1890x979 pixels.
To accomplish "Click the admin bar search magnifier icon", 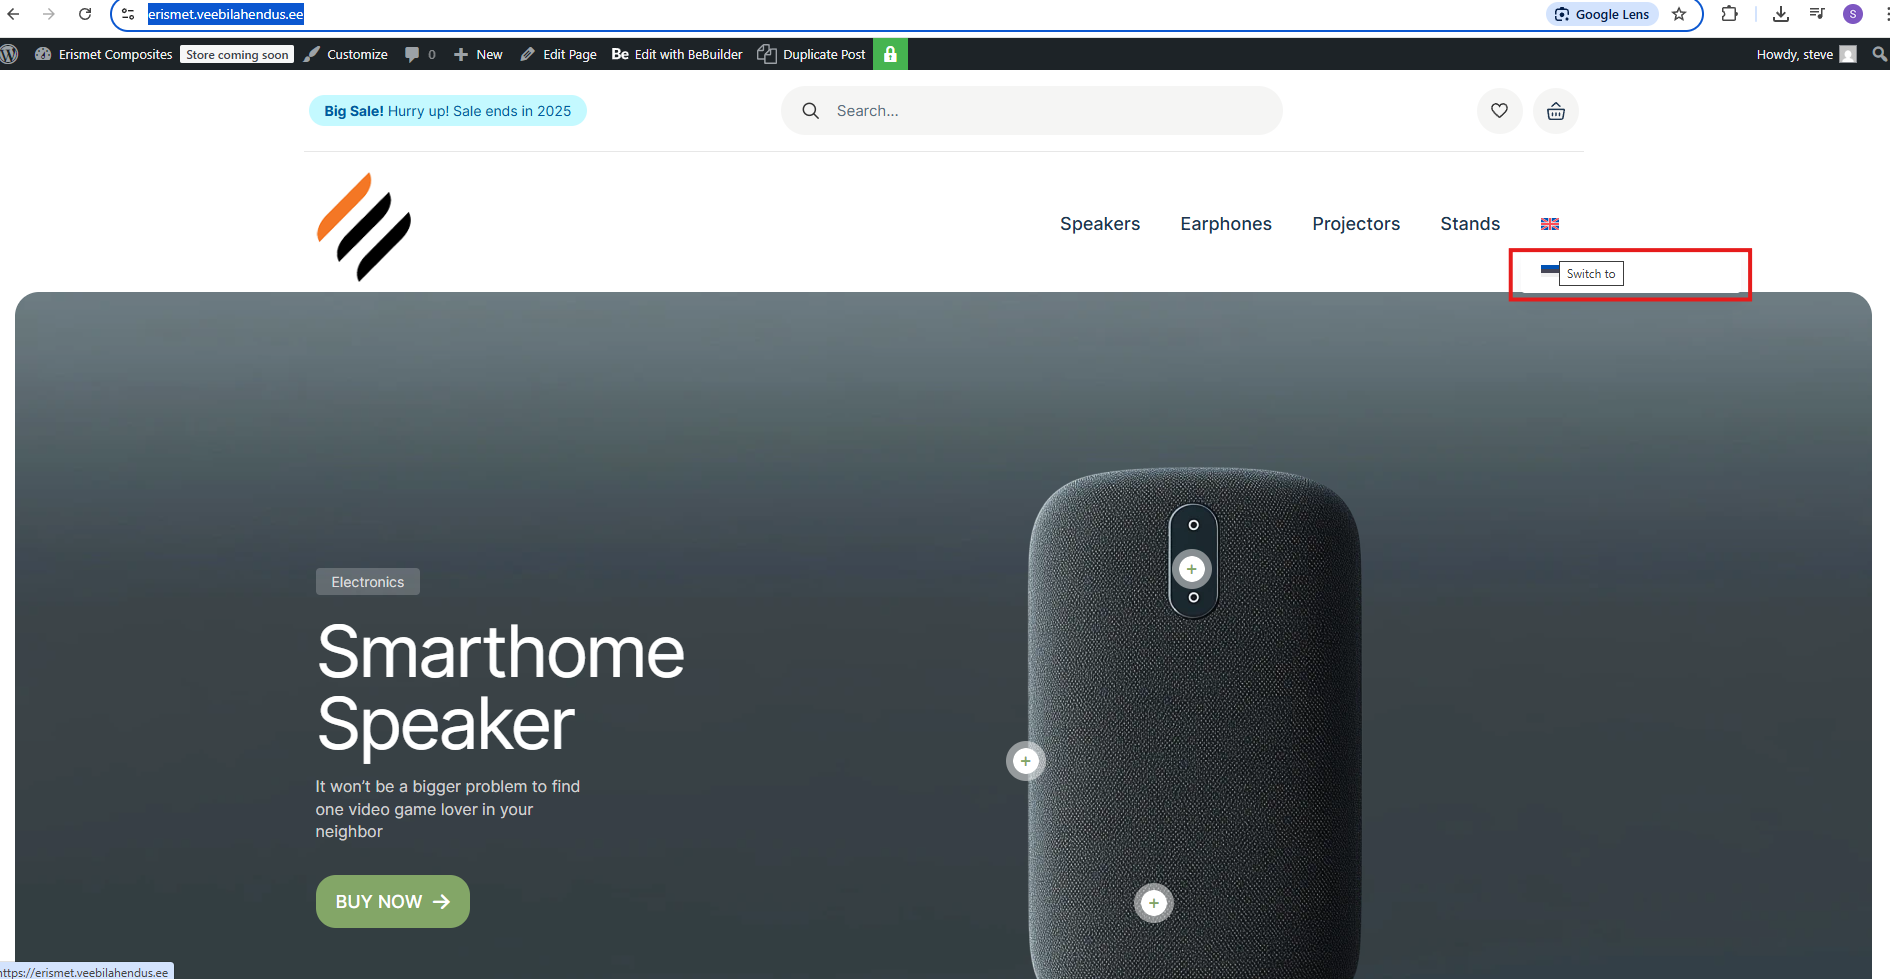I will point(1880,54).
